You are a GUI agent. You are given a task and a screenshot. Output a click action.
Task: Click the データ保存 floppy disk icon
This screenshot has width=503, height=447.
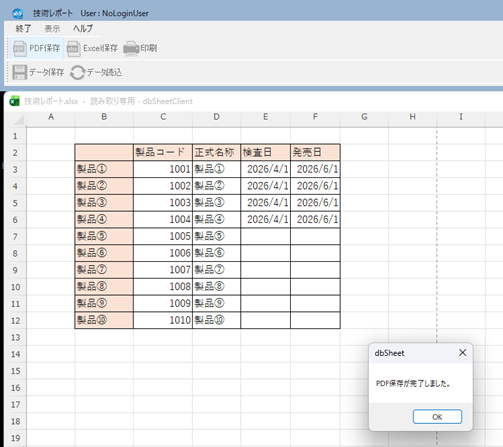[20, 72]
